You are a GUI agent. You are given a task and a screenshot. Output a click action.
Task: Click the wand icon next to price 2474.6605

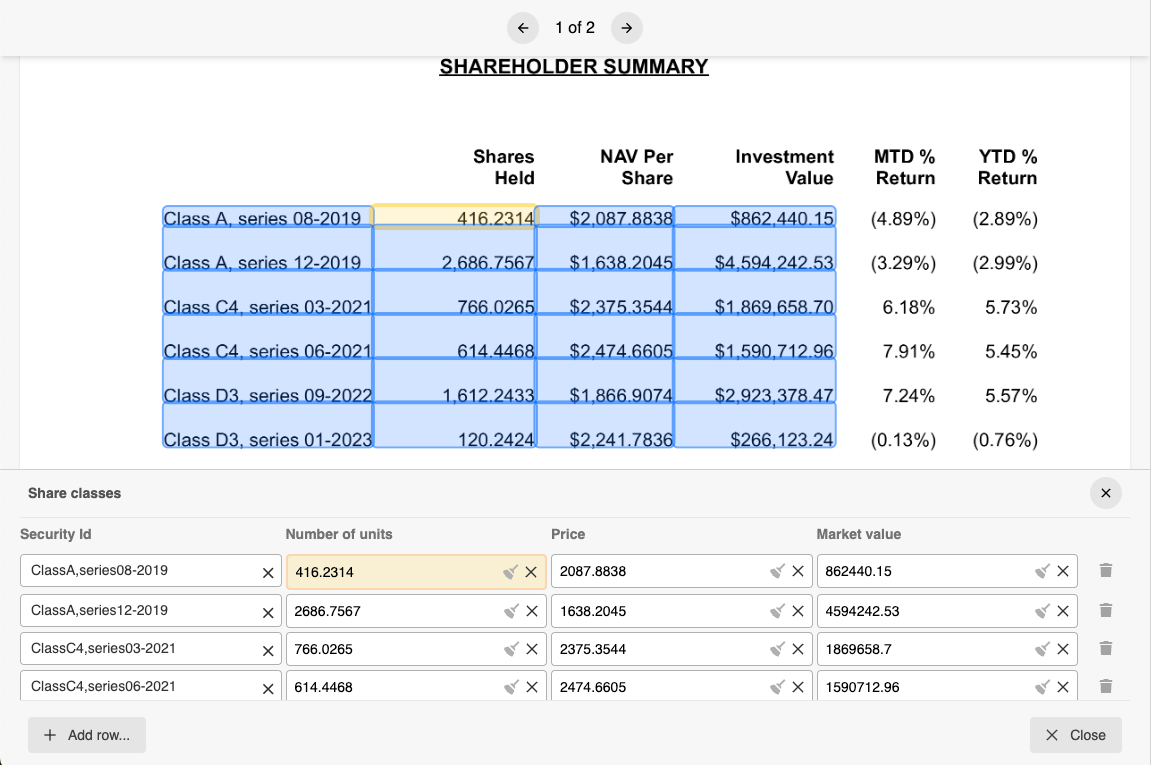[x=779, y=687]
